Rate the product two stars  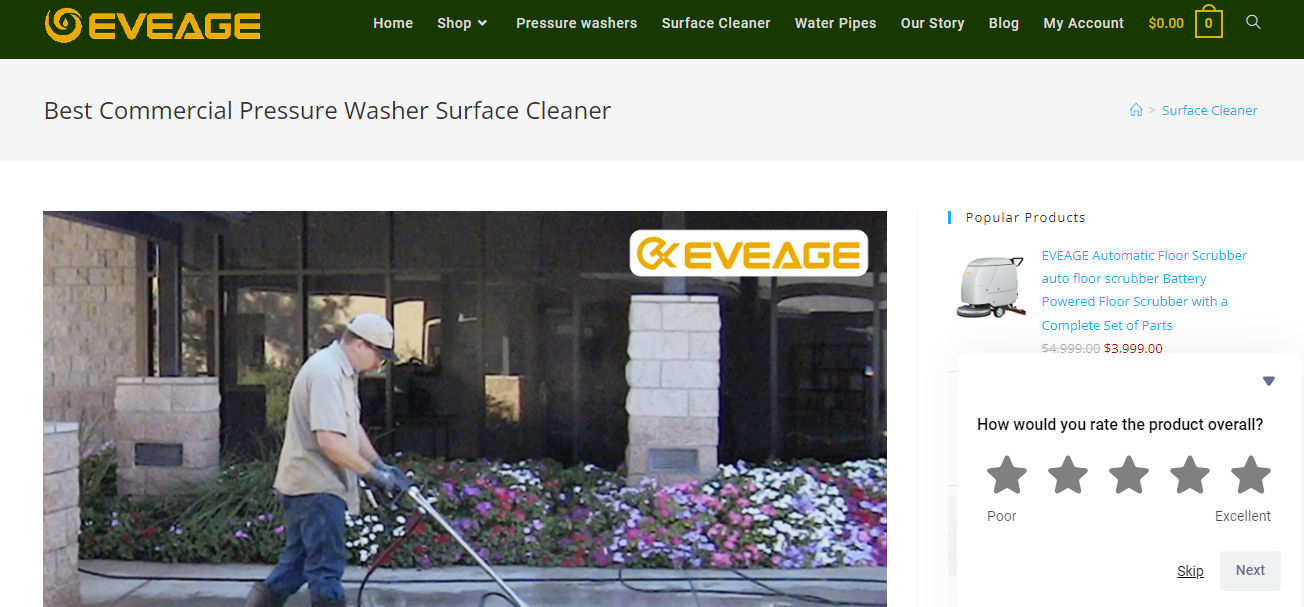pyautogui.click(x=1068, y=476)
